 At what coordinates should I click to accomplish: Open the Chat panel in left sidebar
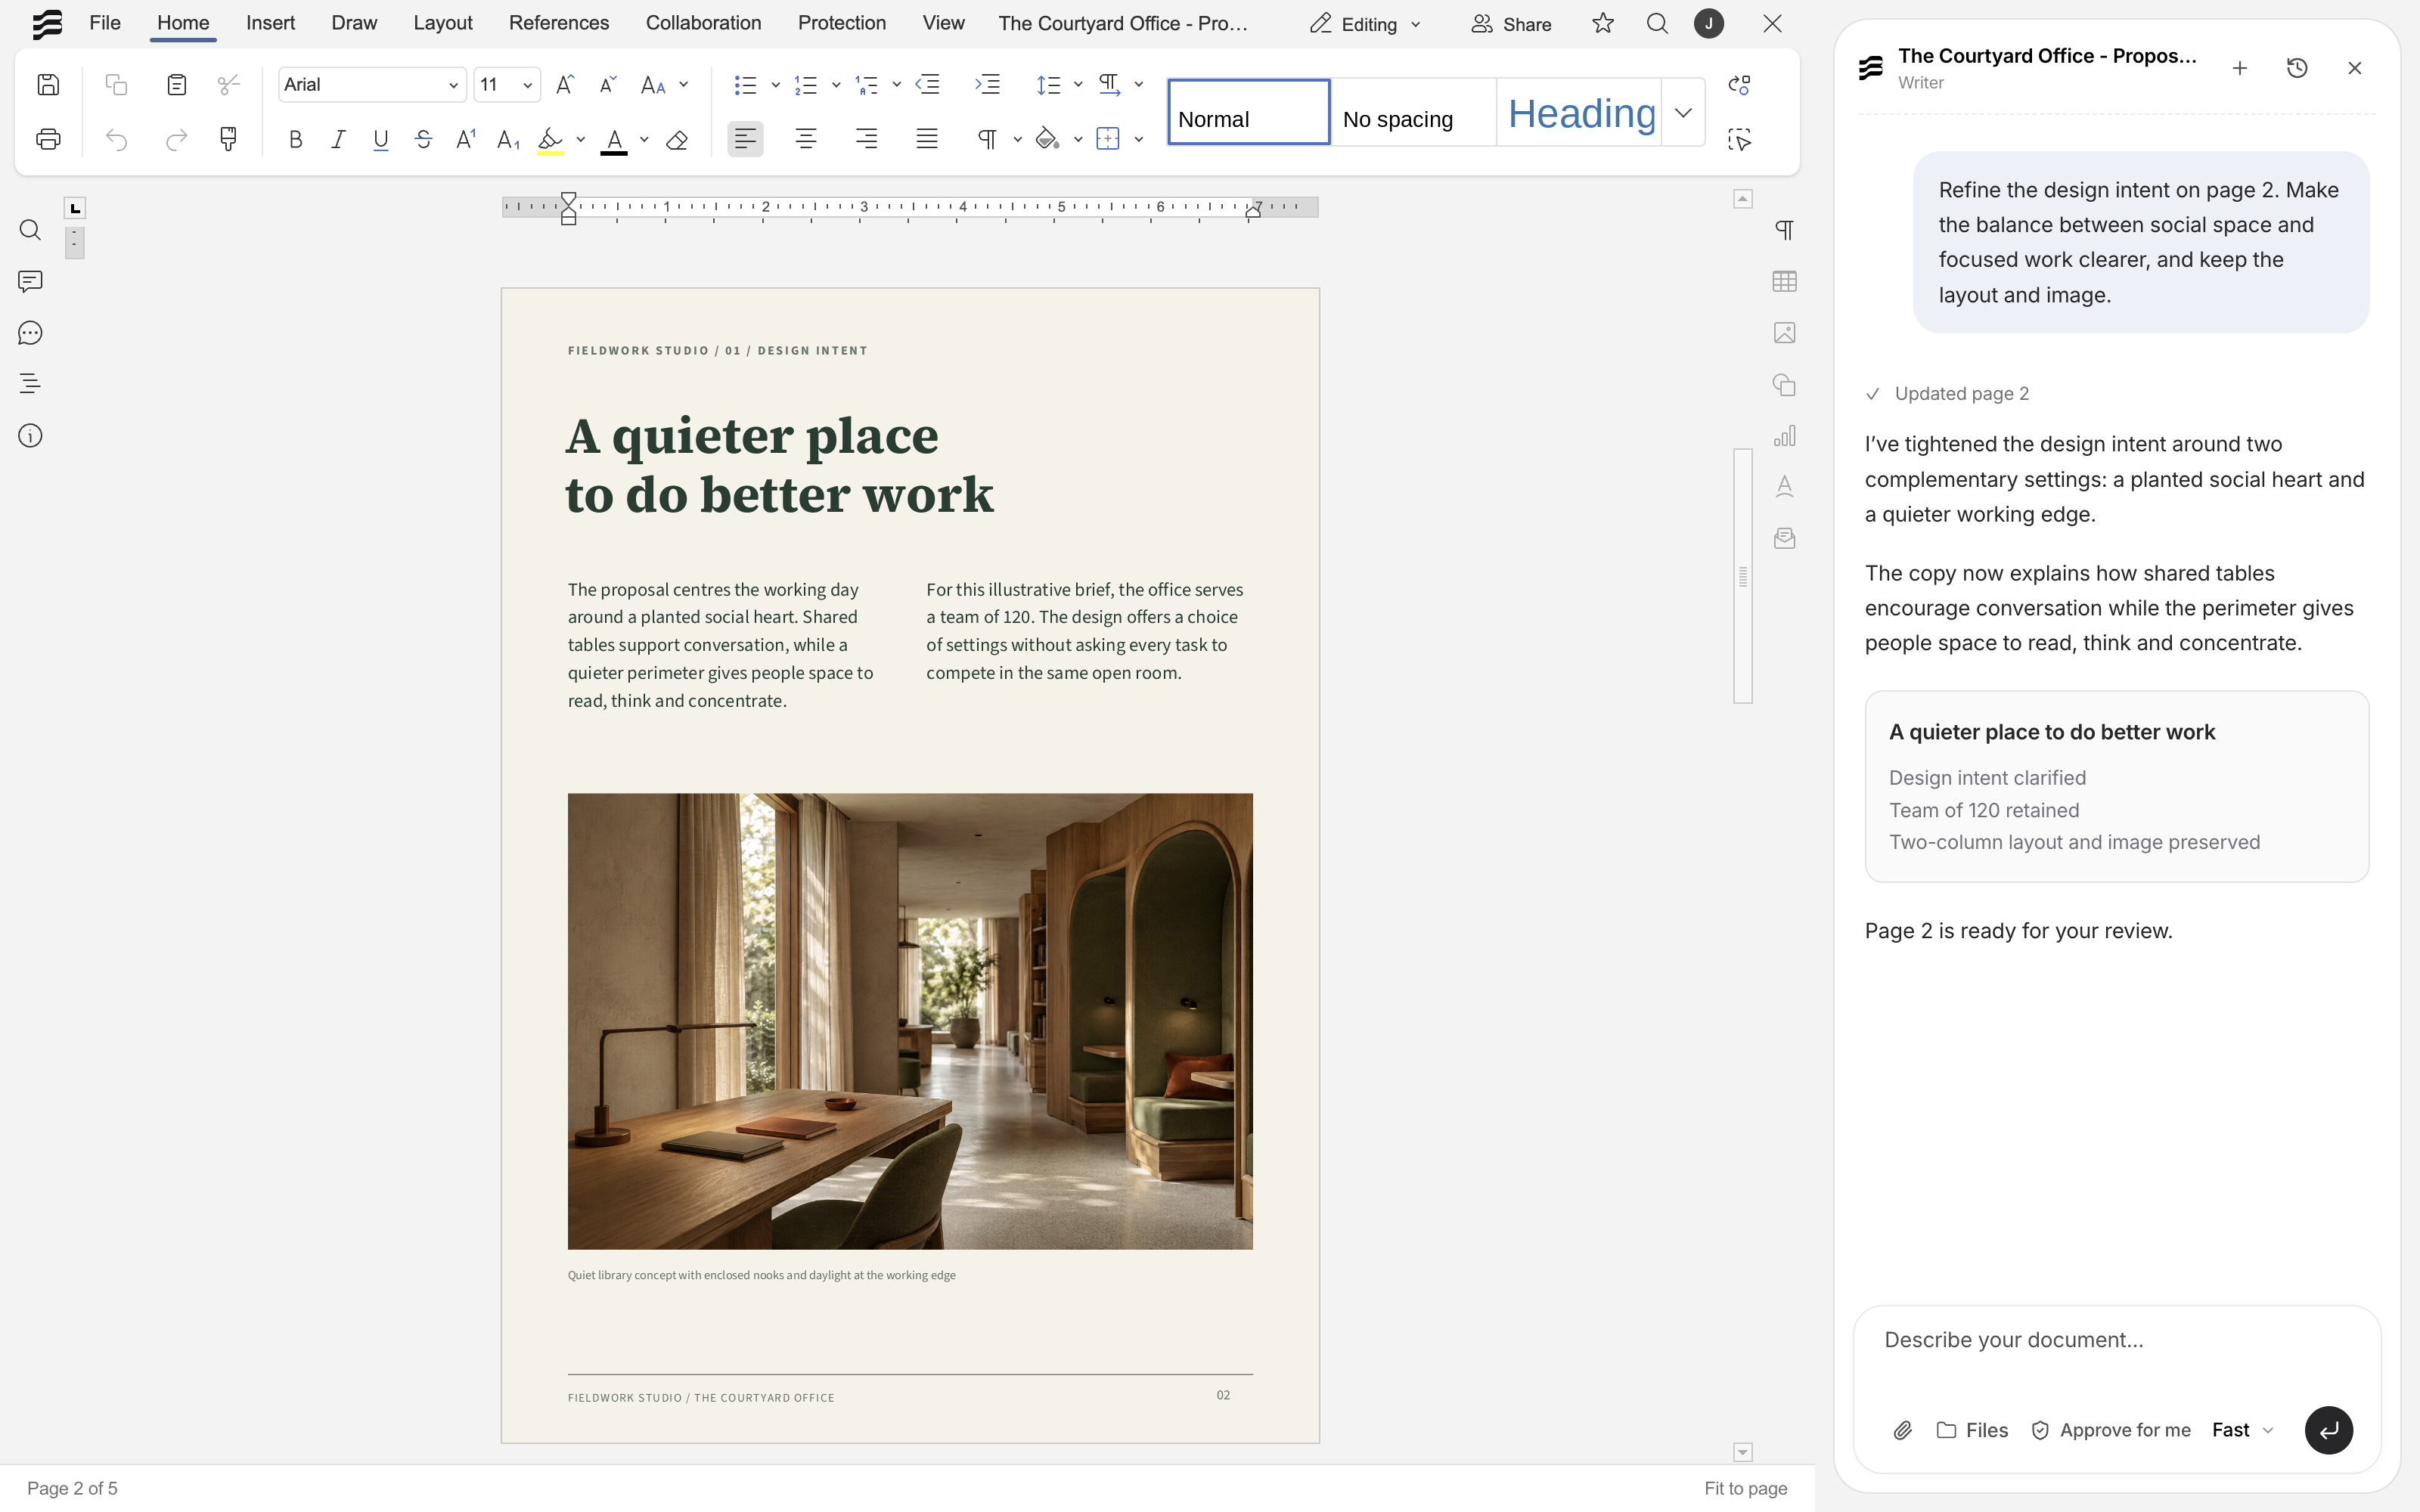[x=30, y=333]
